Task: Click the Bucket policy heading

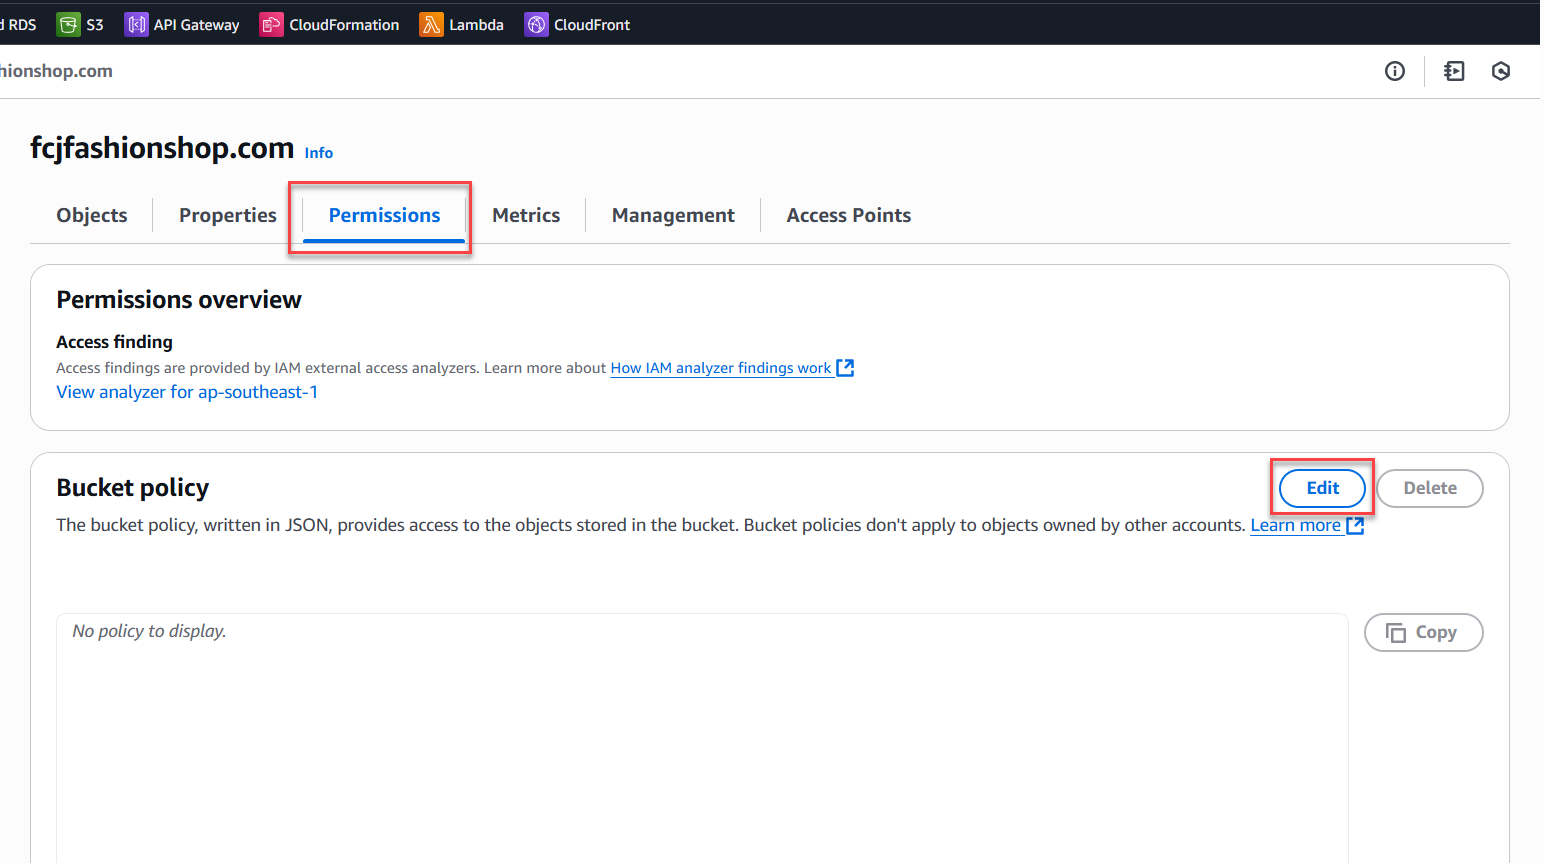Action: click(133, 488)
